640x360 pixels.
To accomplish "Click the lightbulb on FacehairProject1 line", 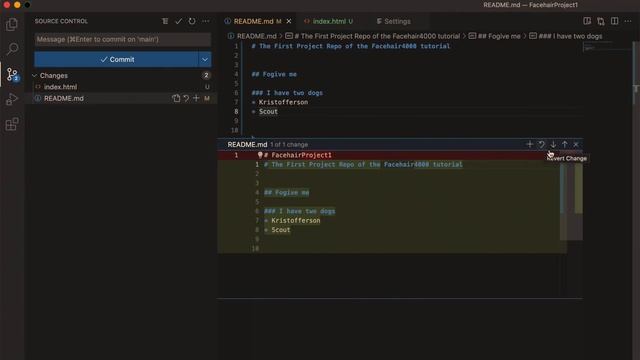I will 260,155.
